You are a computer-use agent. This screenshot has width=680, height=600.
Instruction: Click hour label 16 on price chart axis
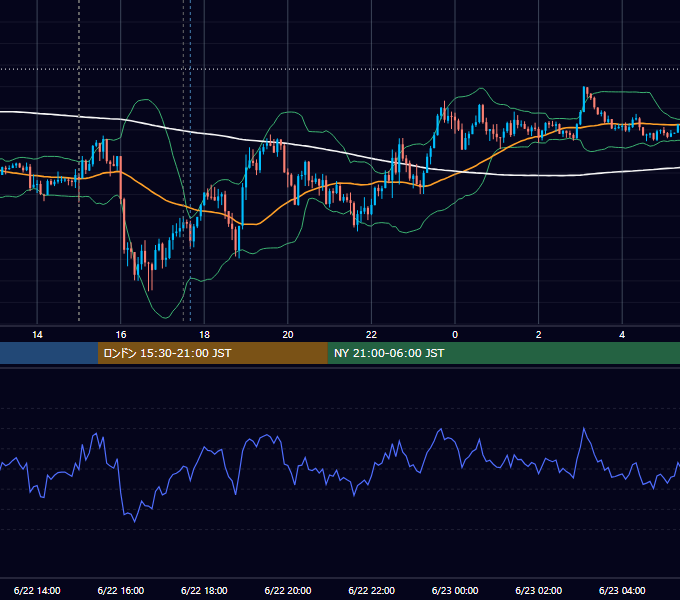[121, 335]
